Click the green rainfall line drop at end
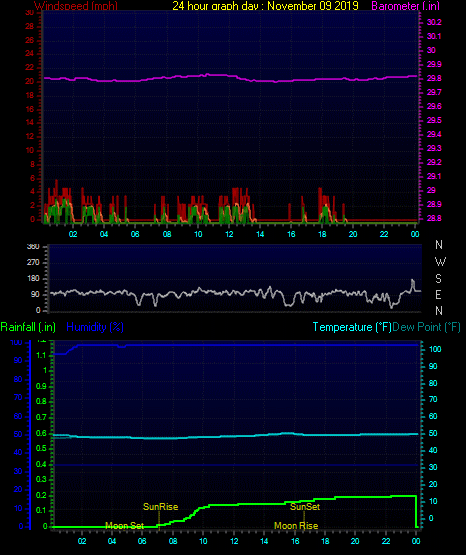The height and width of the screenshot is (555, 466). pyautogui.click(x=416, y=511)
